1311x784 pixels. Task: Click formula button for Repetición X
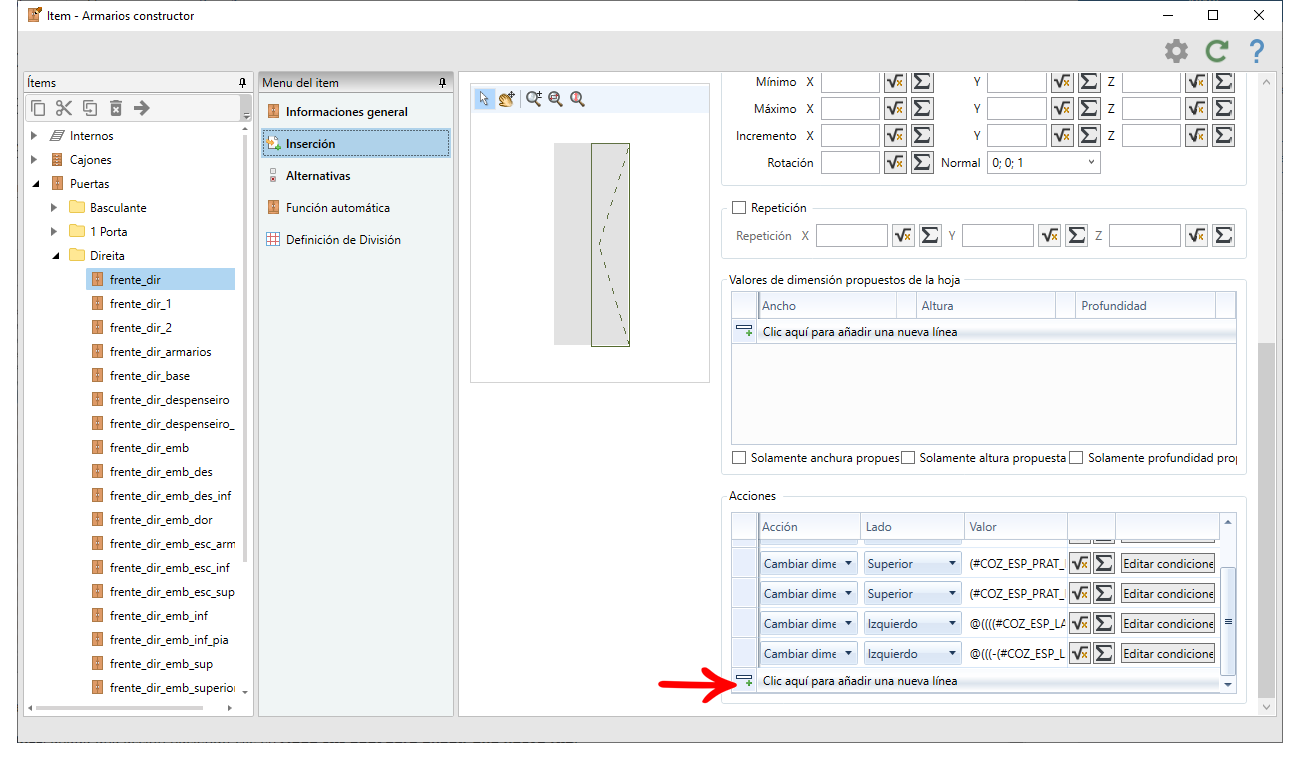point(903,236)
